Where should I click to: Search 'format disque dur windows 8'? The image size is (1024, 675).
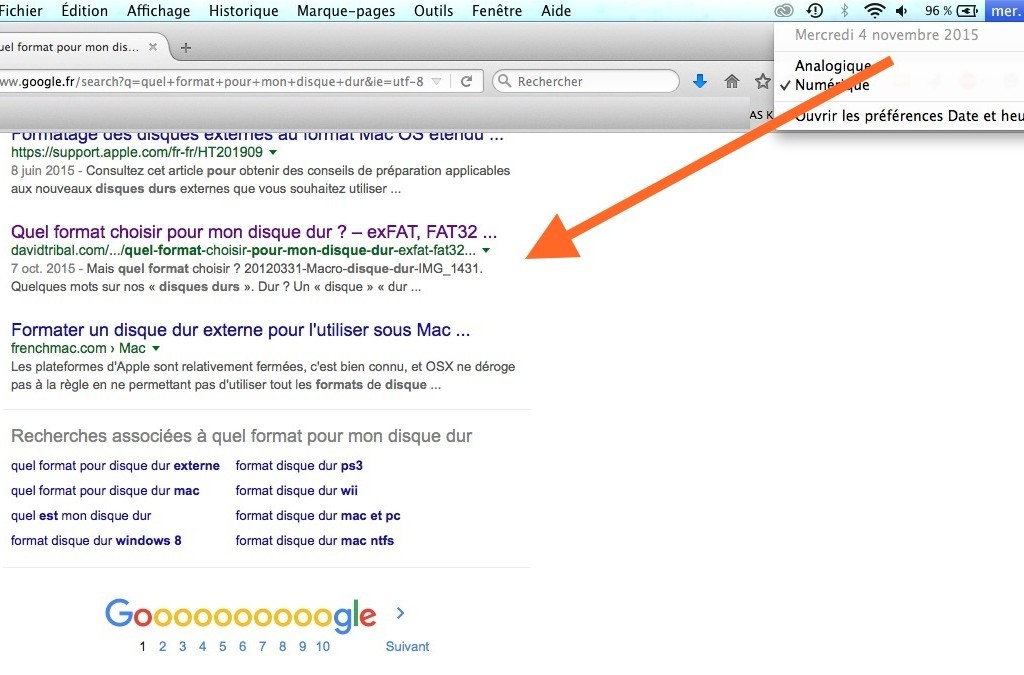click(96, 541)
